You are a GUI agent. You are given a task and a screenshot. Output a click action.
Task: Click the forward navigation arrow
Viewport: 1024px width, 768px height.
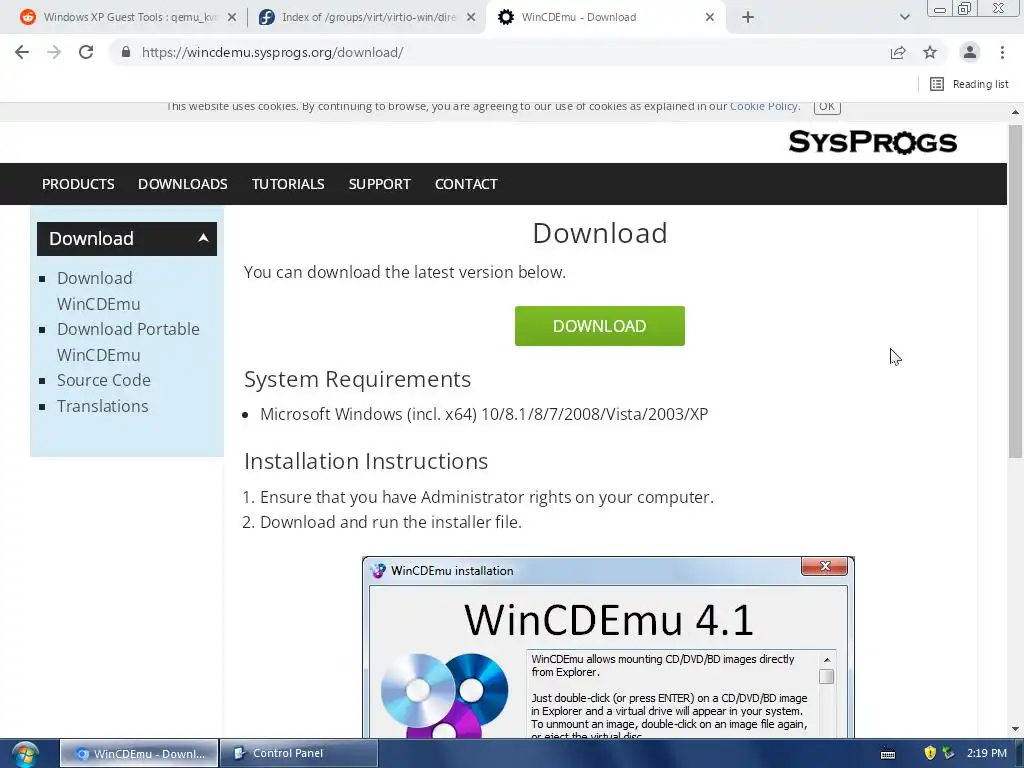click(x=54, y=52)
